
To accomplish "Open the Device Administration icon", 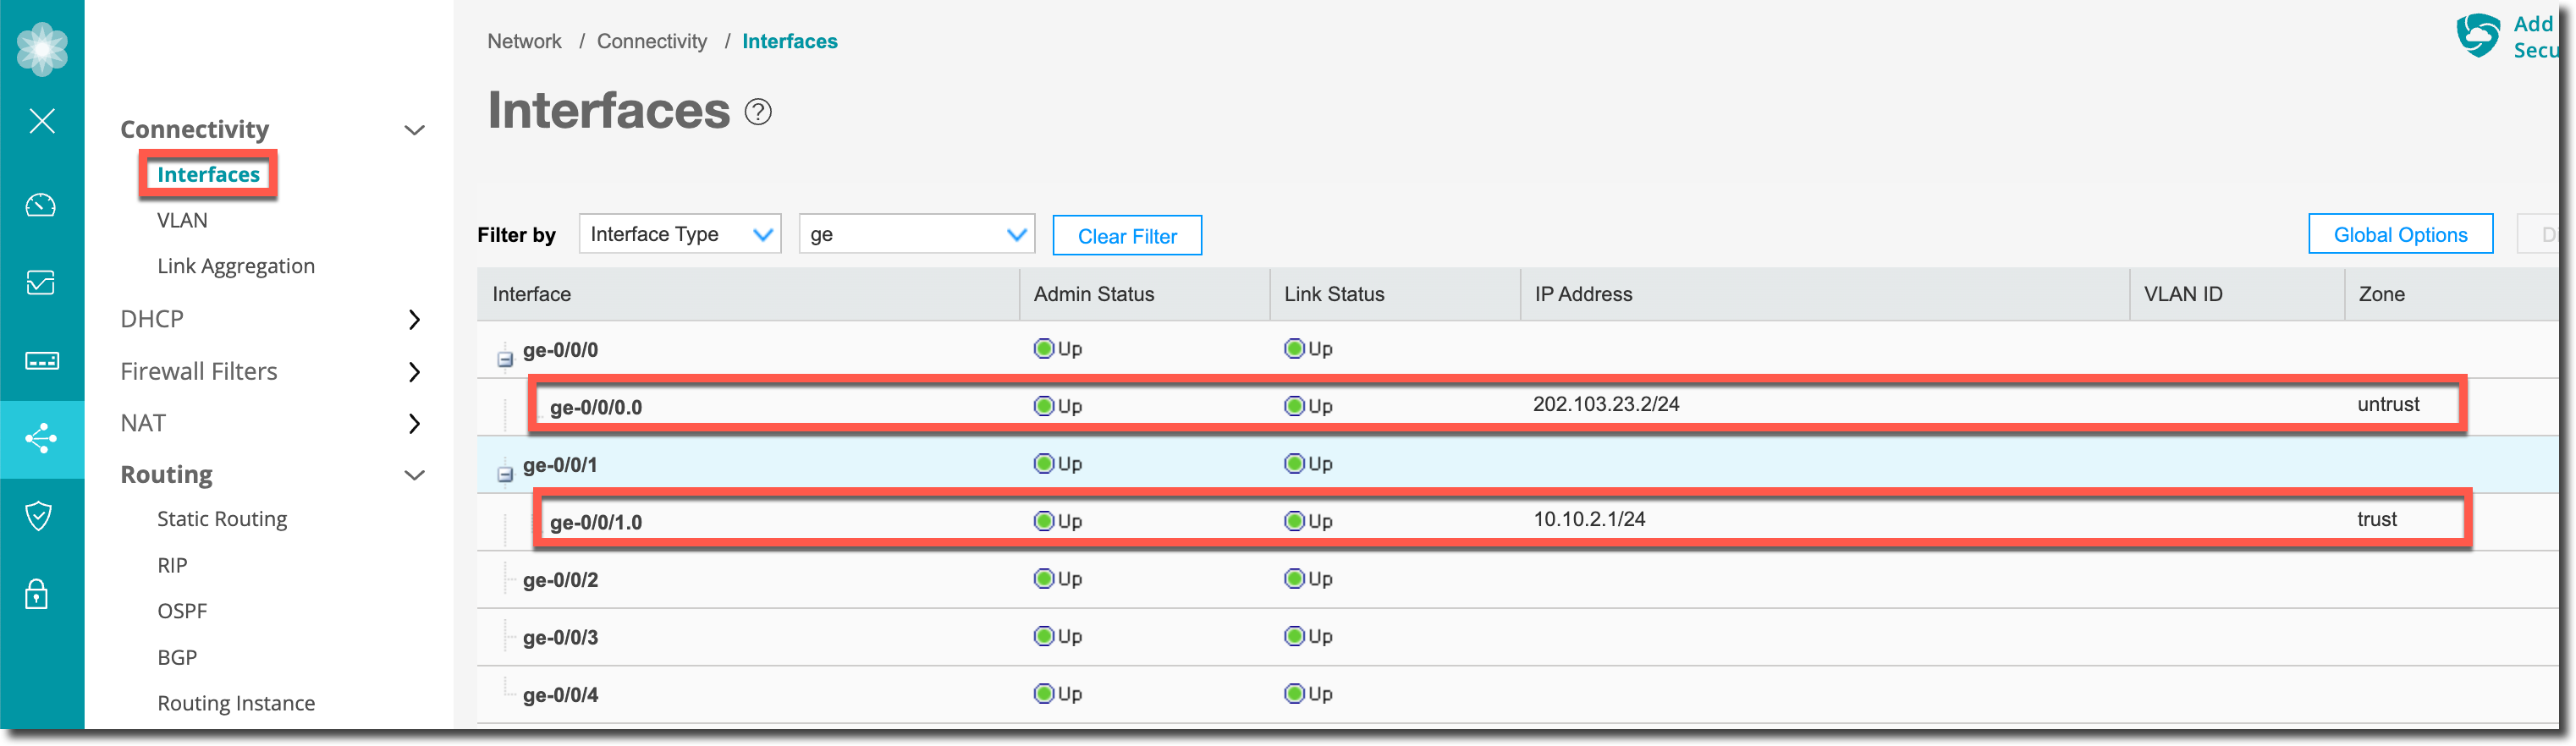I will 41,361.
